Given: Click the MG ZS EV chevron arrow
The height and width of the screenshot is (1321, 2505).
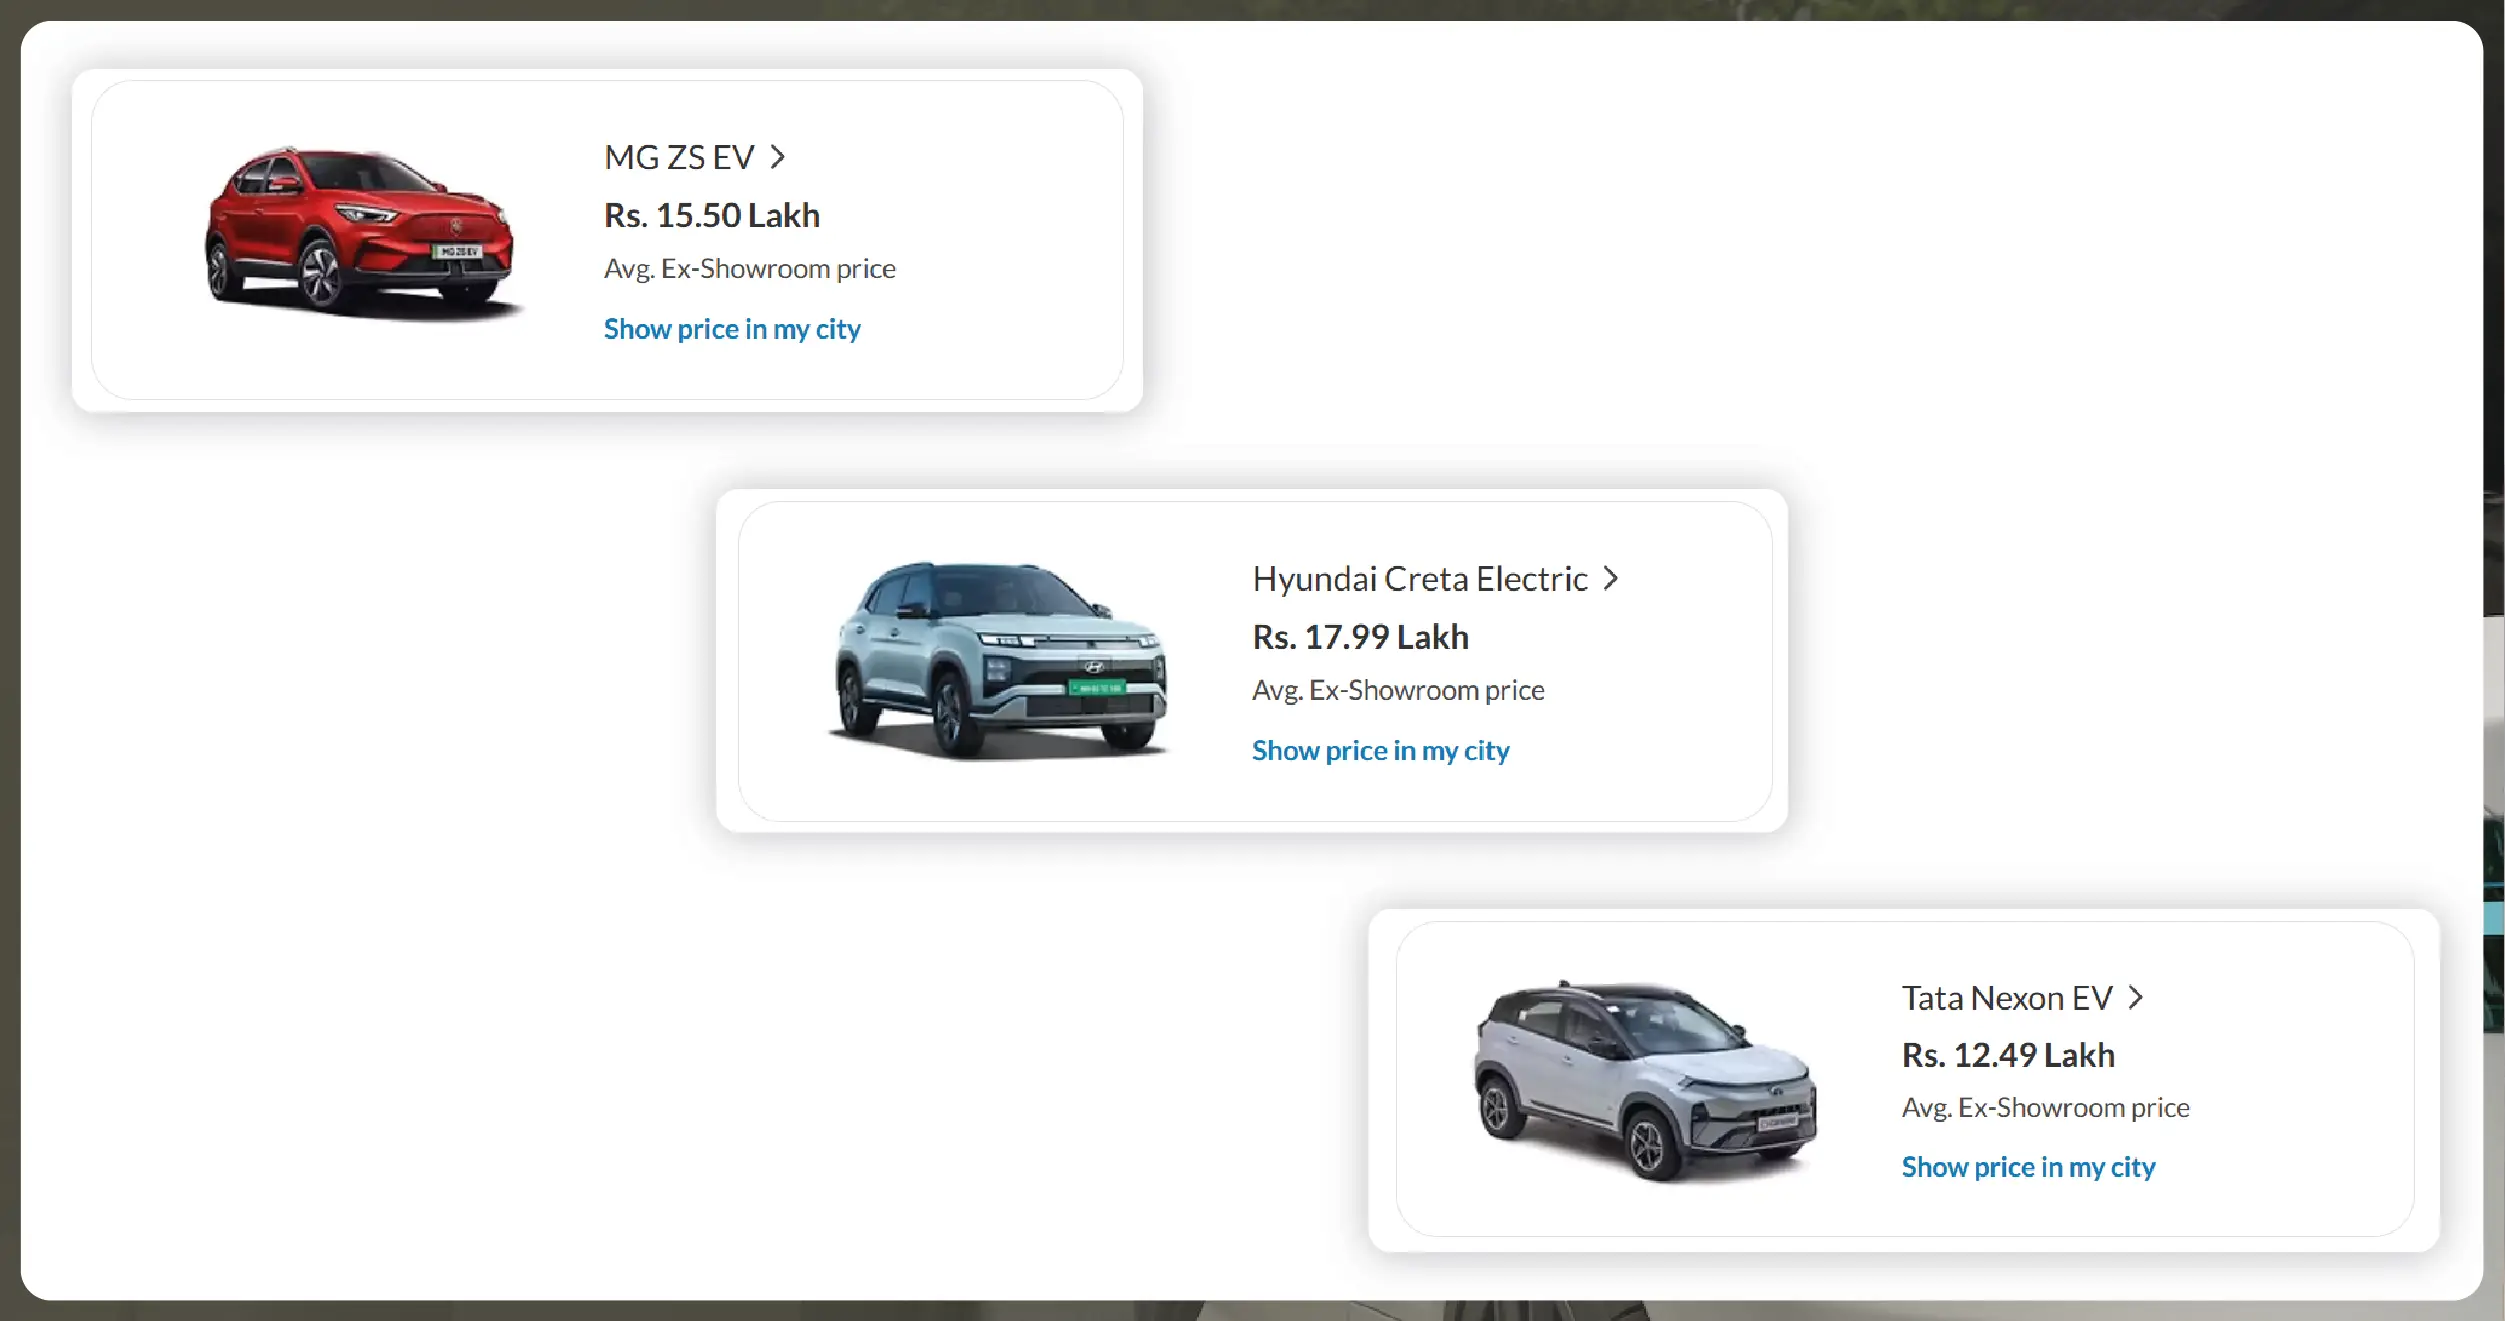Looking at the screenshot, I should point(778,157).
